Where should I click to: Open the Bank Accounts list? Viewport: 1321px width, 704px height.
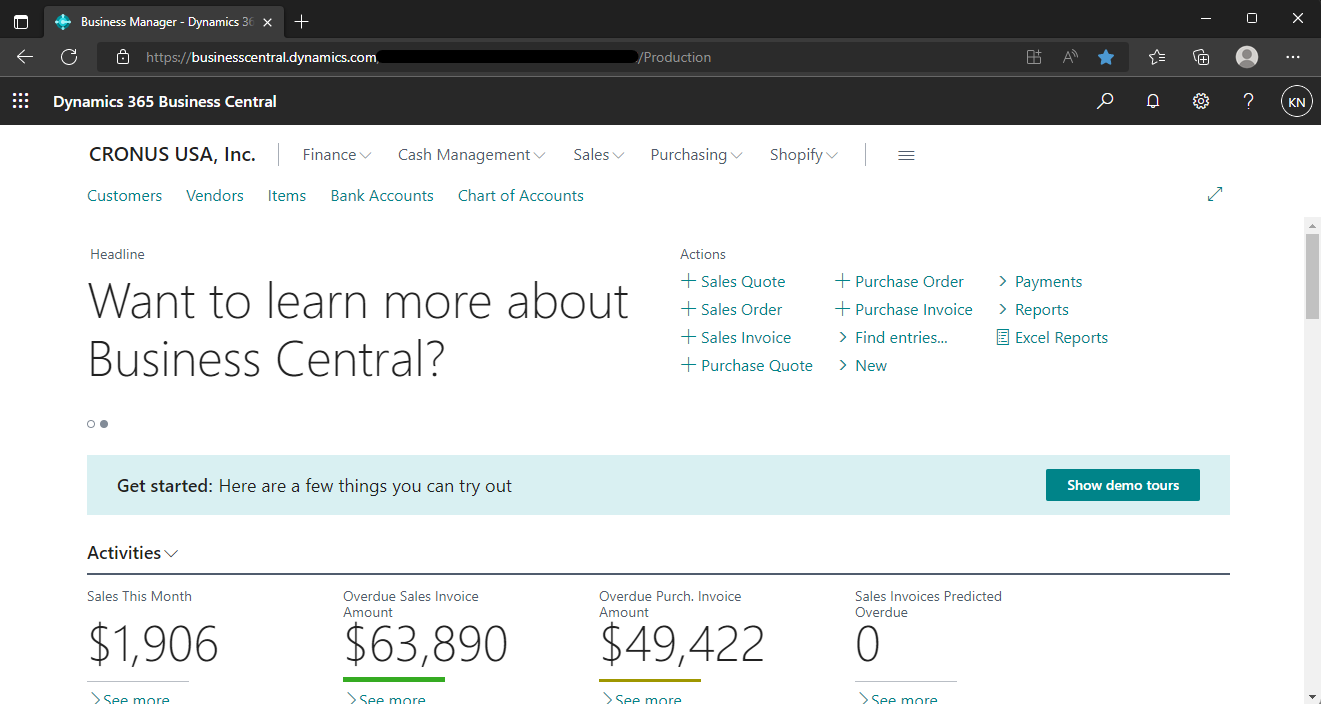(382, 196)
